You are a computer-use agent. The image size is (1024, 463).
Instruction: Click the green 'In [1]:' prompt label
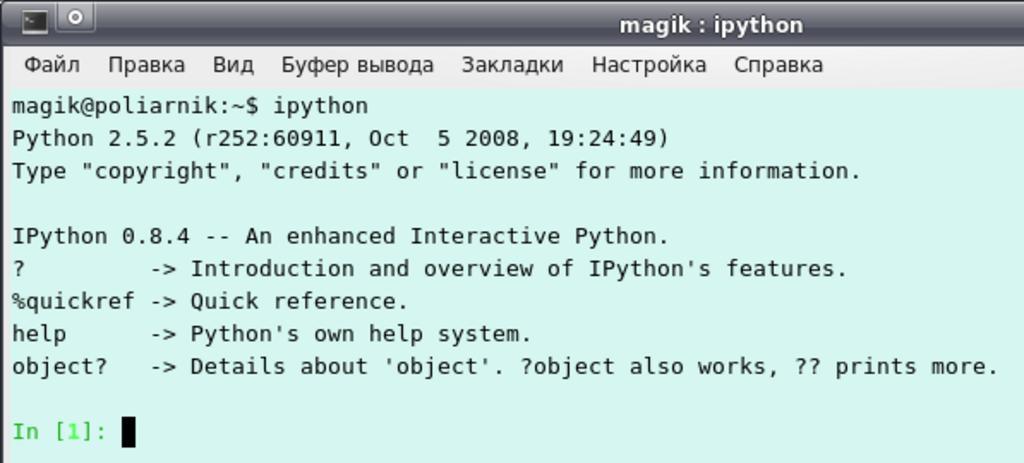(x=59, y=432)
